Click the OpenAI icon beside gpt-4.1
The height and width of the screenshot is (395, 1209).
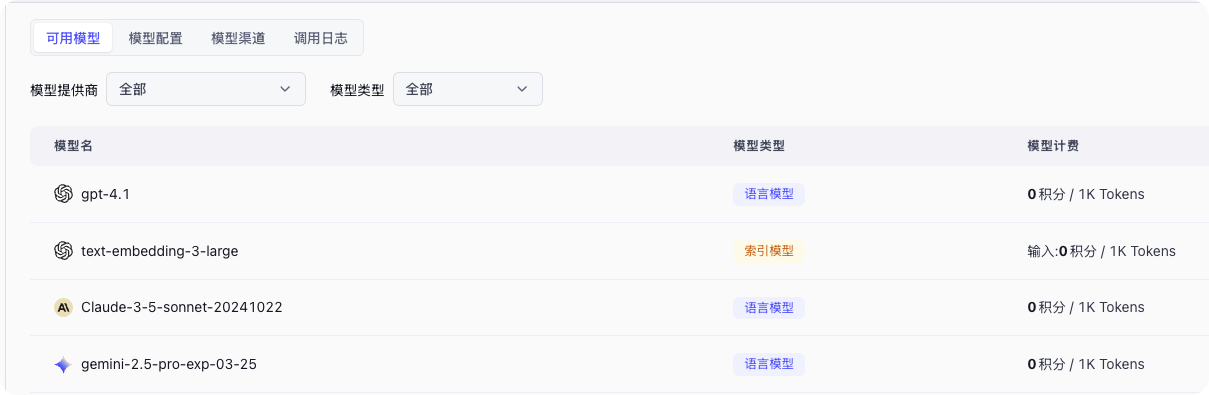click(x=63, y=194)
